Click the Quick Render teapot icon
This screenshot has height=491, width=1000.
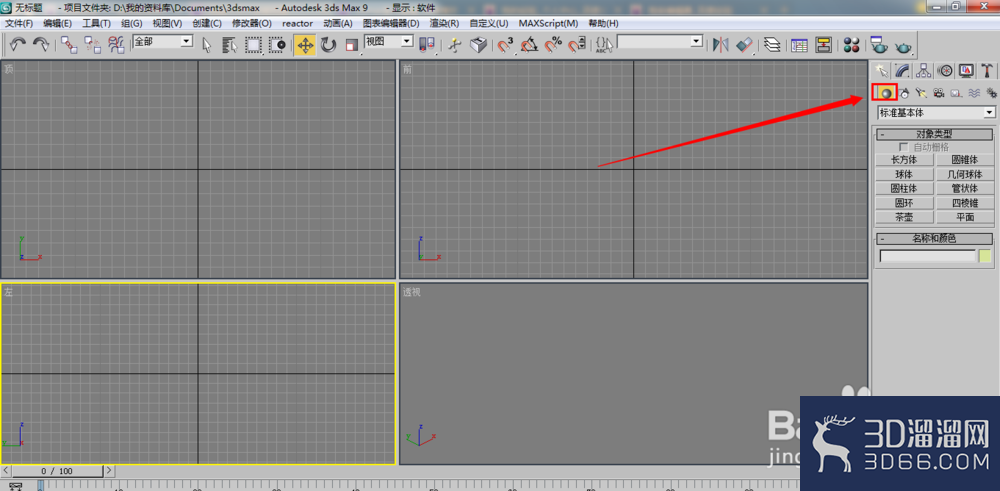coord(903,46)
